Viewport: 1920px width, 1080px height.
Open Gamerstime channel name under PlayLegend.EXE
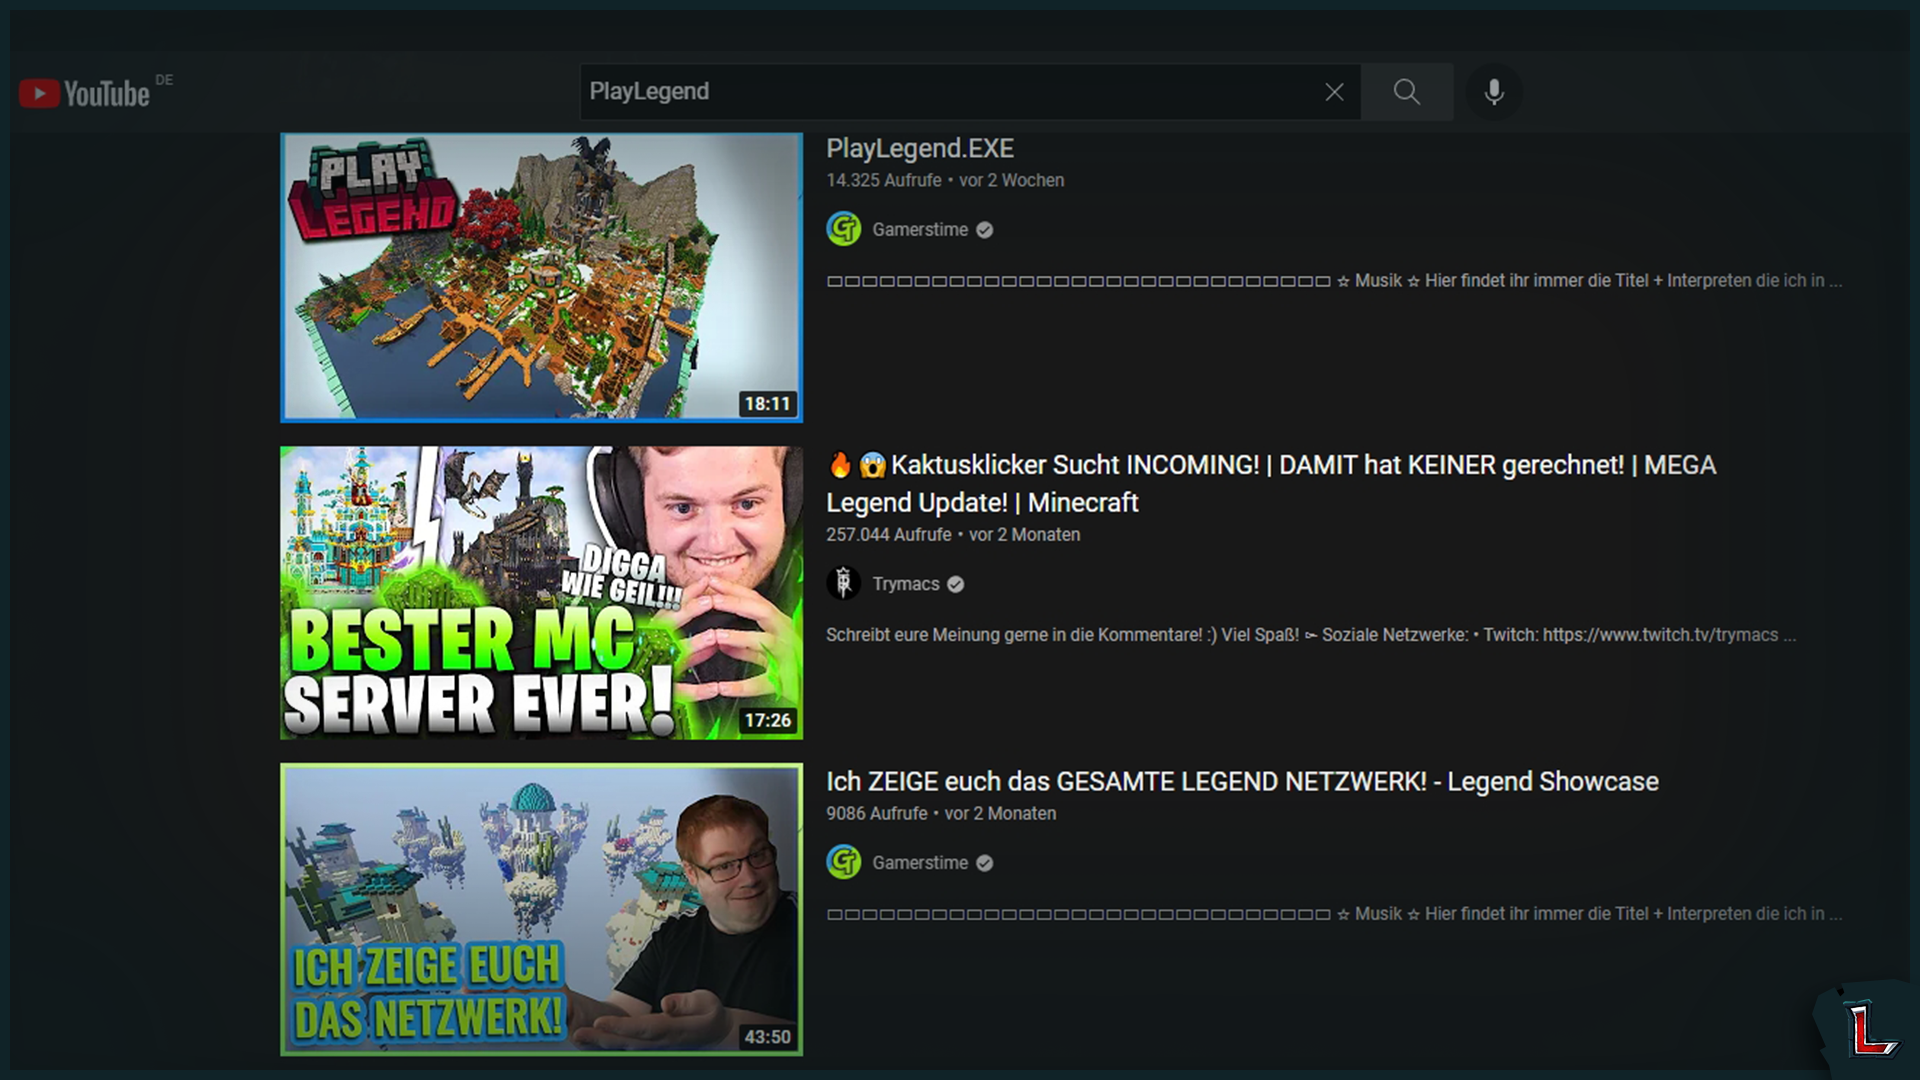920,230
